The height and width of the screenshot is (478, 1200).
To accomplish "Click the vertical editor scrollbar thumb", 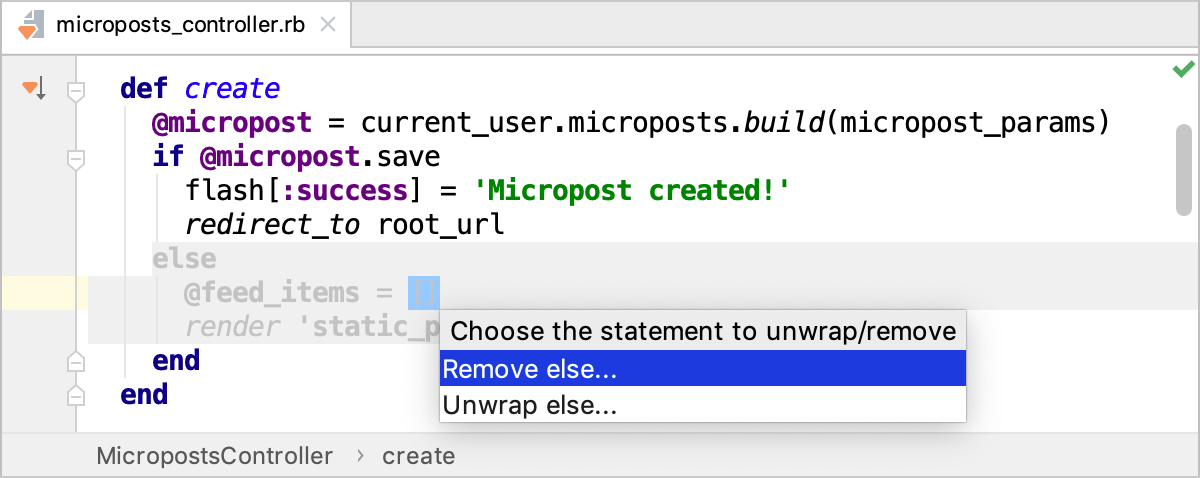I will coord(1183,170).
